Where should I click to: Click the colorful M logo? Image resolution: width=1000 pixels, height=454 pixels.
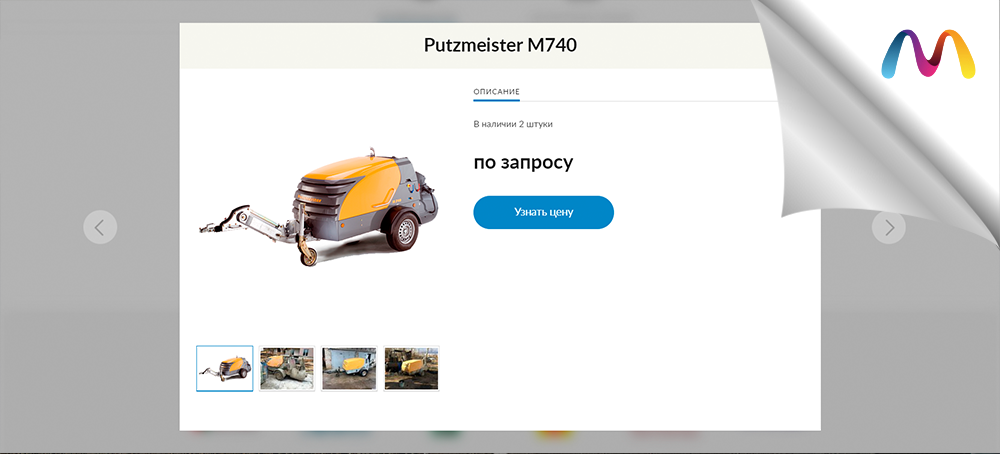928,55
